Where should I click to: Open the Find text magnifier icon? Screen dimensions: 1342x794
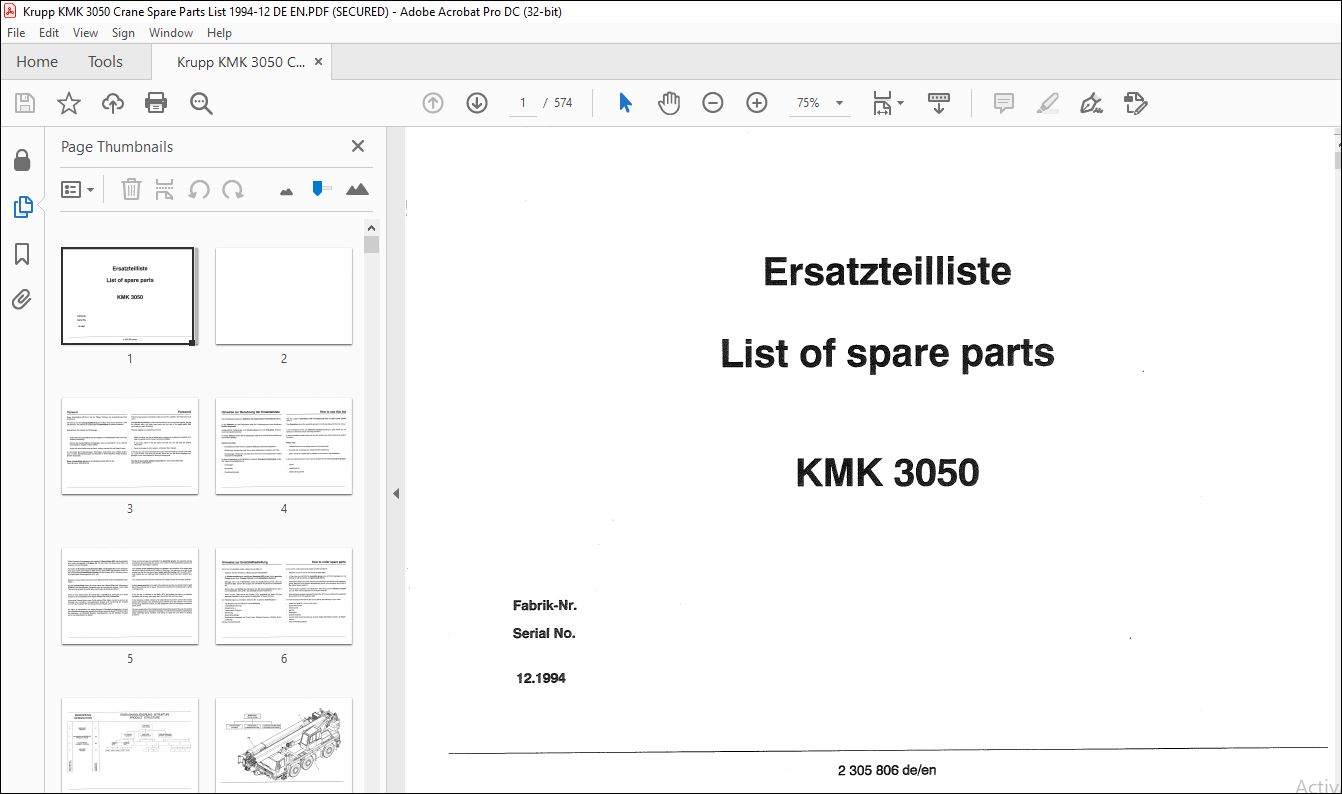coord(201,103)
